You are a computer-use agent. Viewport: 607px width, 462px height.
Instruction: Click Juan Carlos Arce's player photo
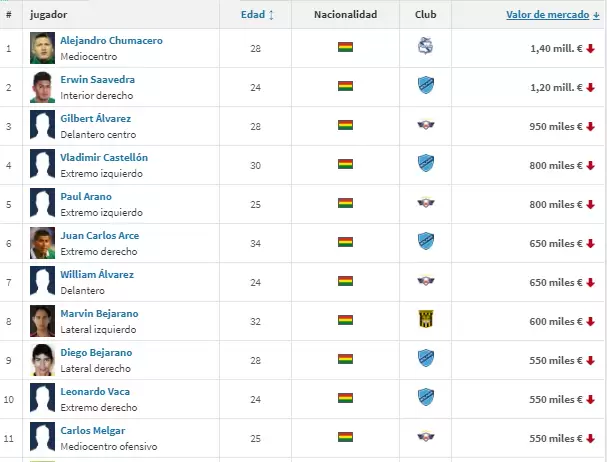point(42,242)
